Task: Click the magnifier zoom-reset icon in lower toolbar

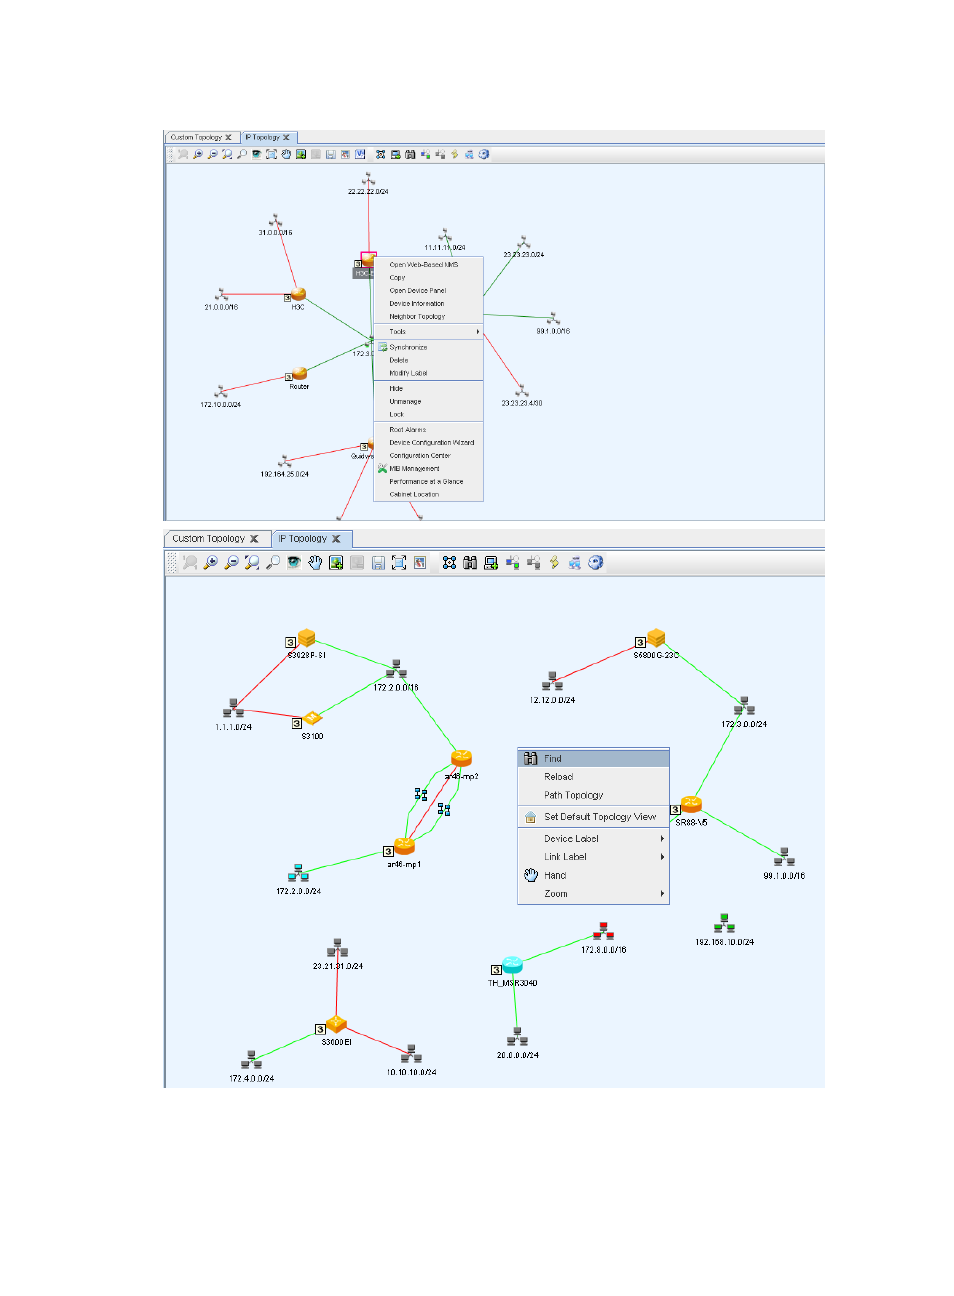Action: click(273, 563)
